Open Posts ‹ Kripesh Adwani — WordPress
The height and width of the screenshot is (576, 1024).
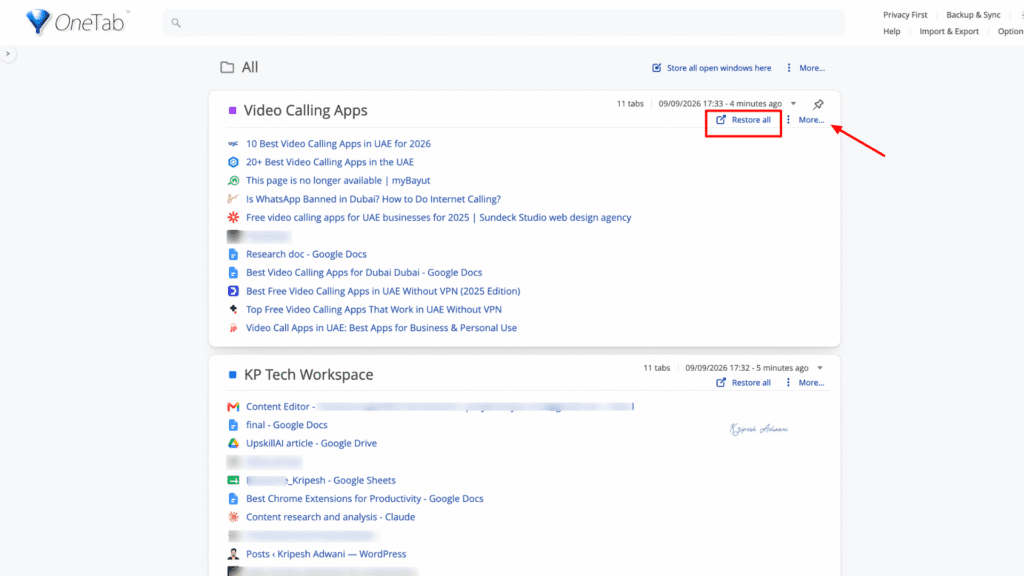point(326,554)
